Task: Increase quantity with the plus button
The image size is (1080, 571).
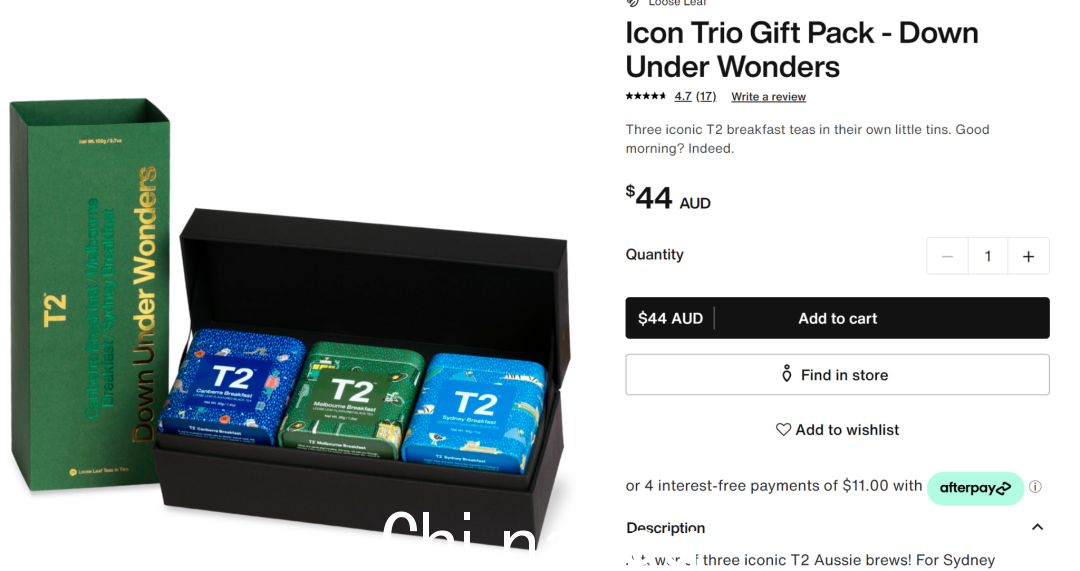Action: (x=1028, y=256)
